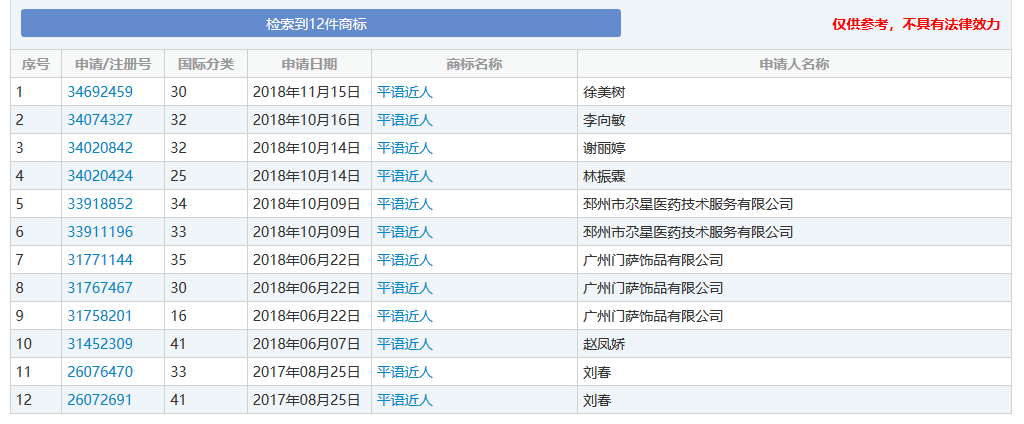Click trademark name 平语近人 in row 9

405,316
